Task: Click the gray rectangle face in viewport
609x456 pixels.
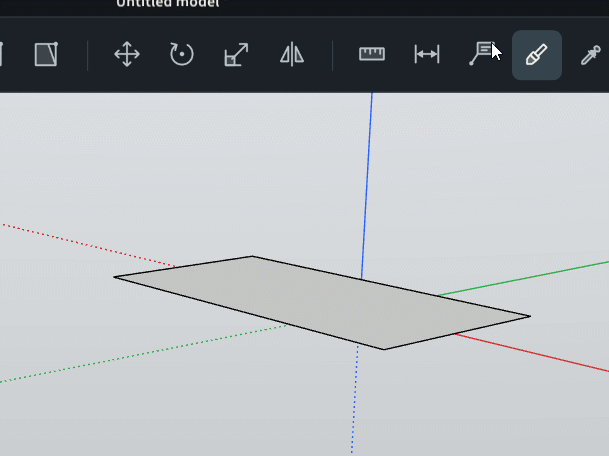Action: tap(322, 302)
